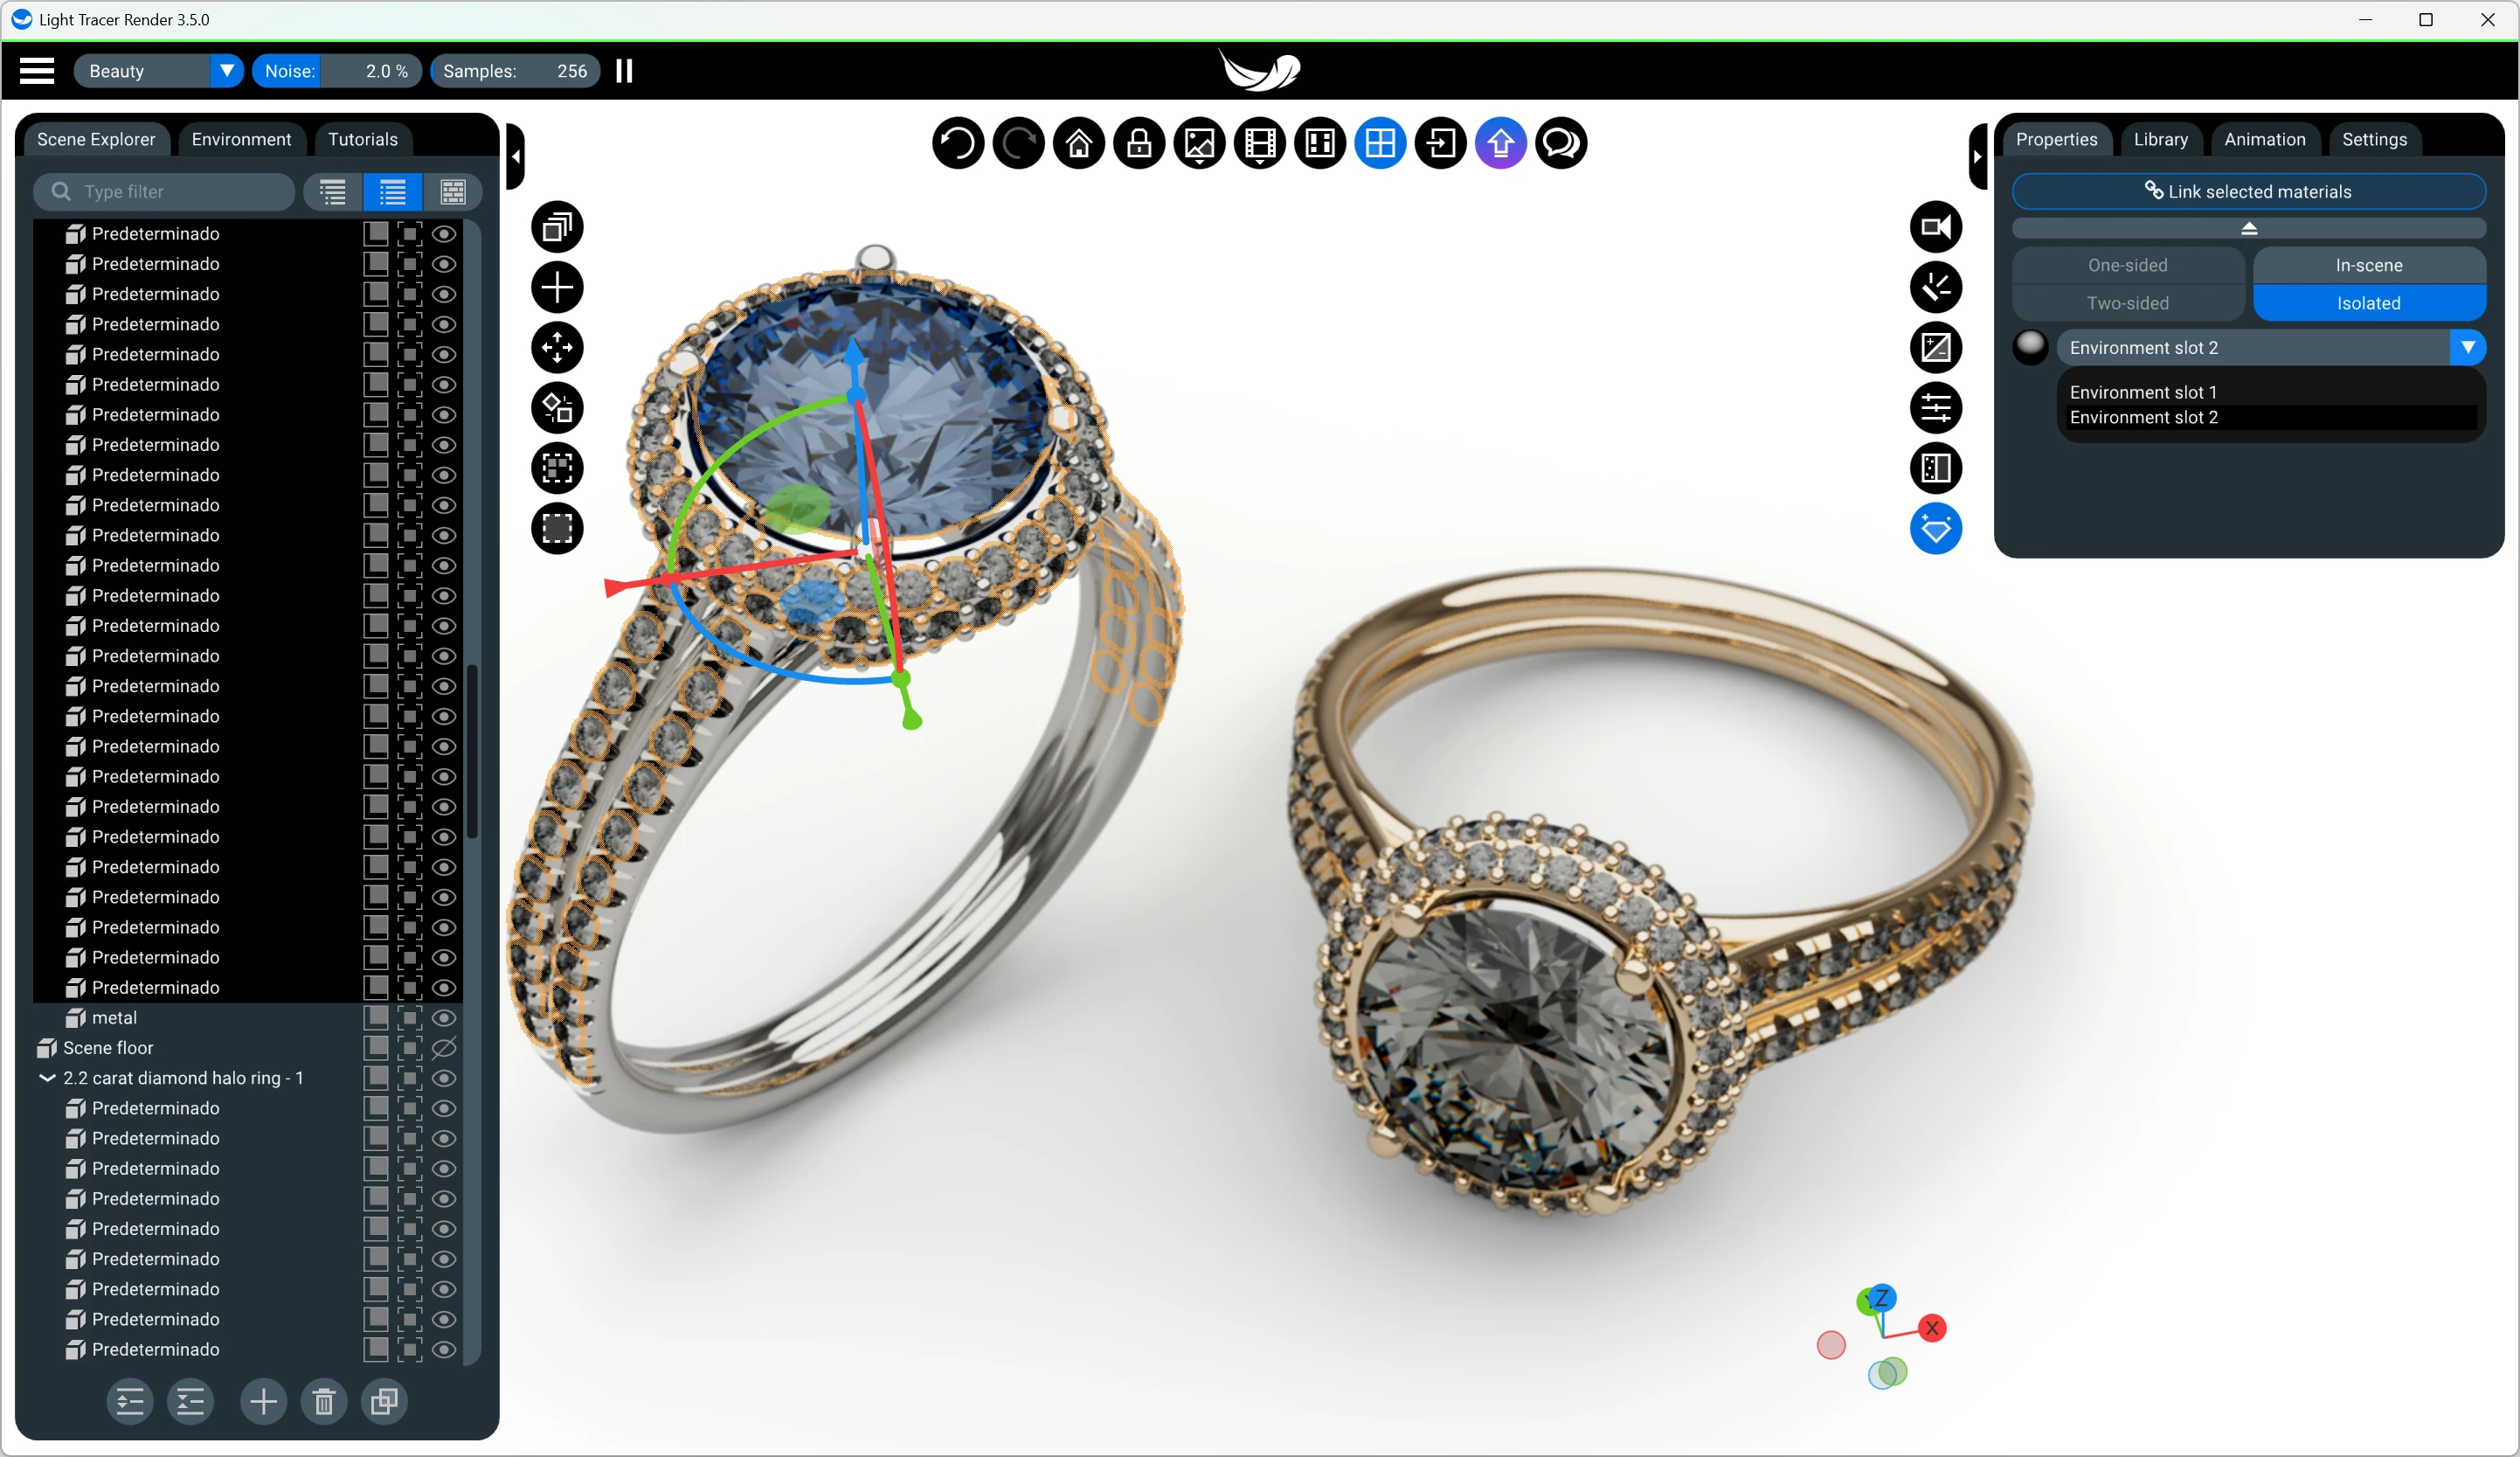This screenshot has width=2520, height=1457.
Task: Open the hamburger main menu
Action: tap(37, 71)
